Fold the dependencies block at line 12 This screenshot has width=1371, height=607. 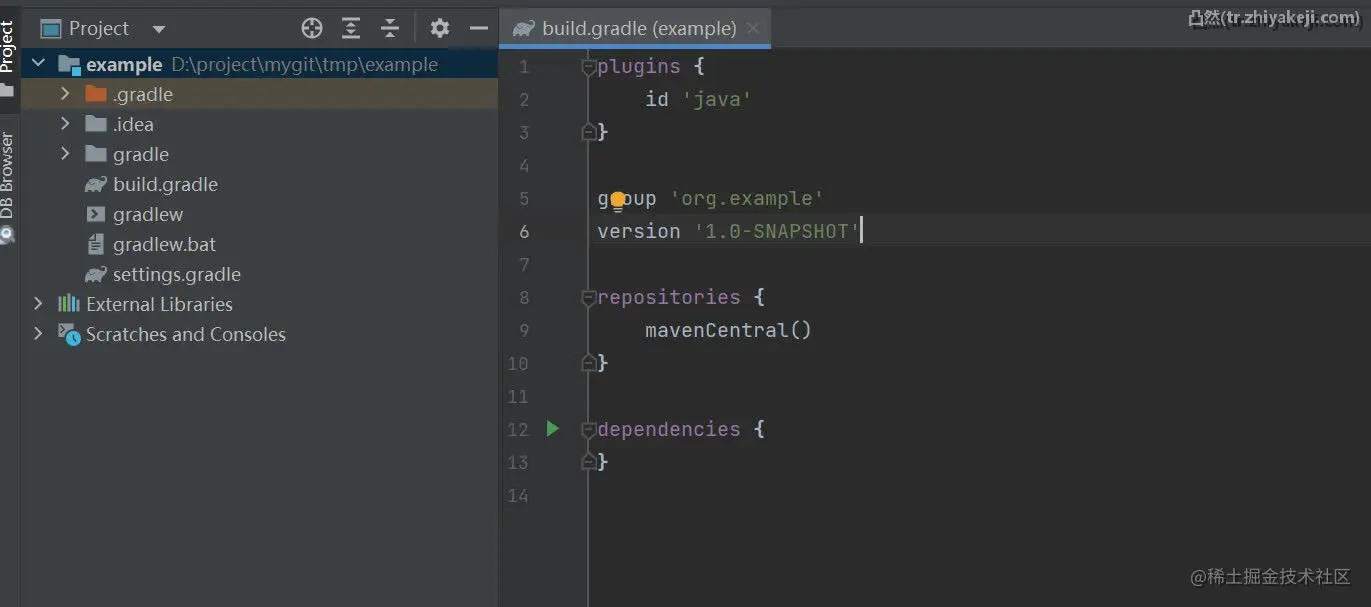pyautogui.click(x=589, y=430)
